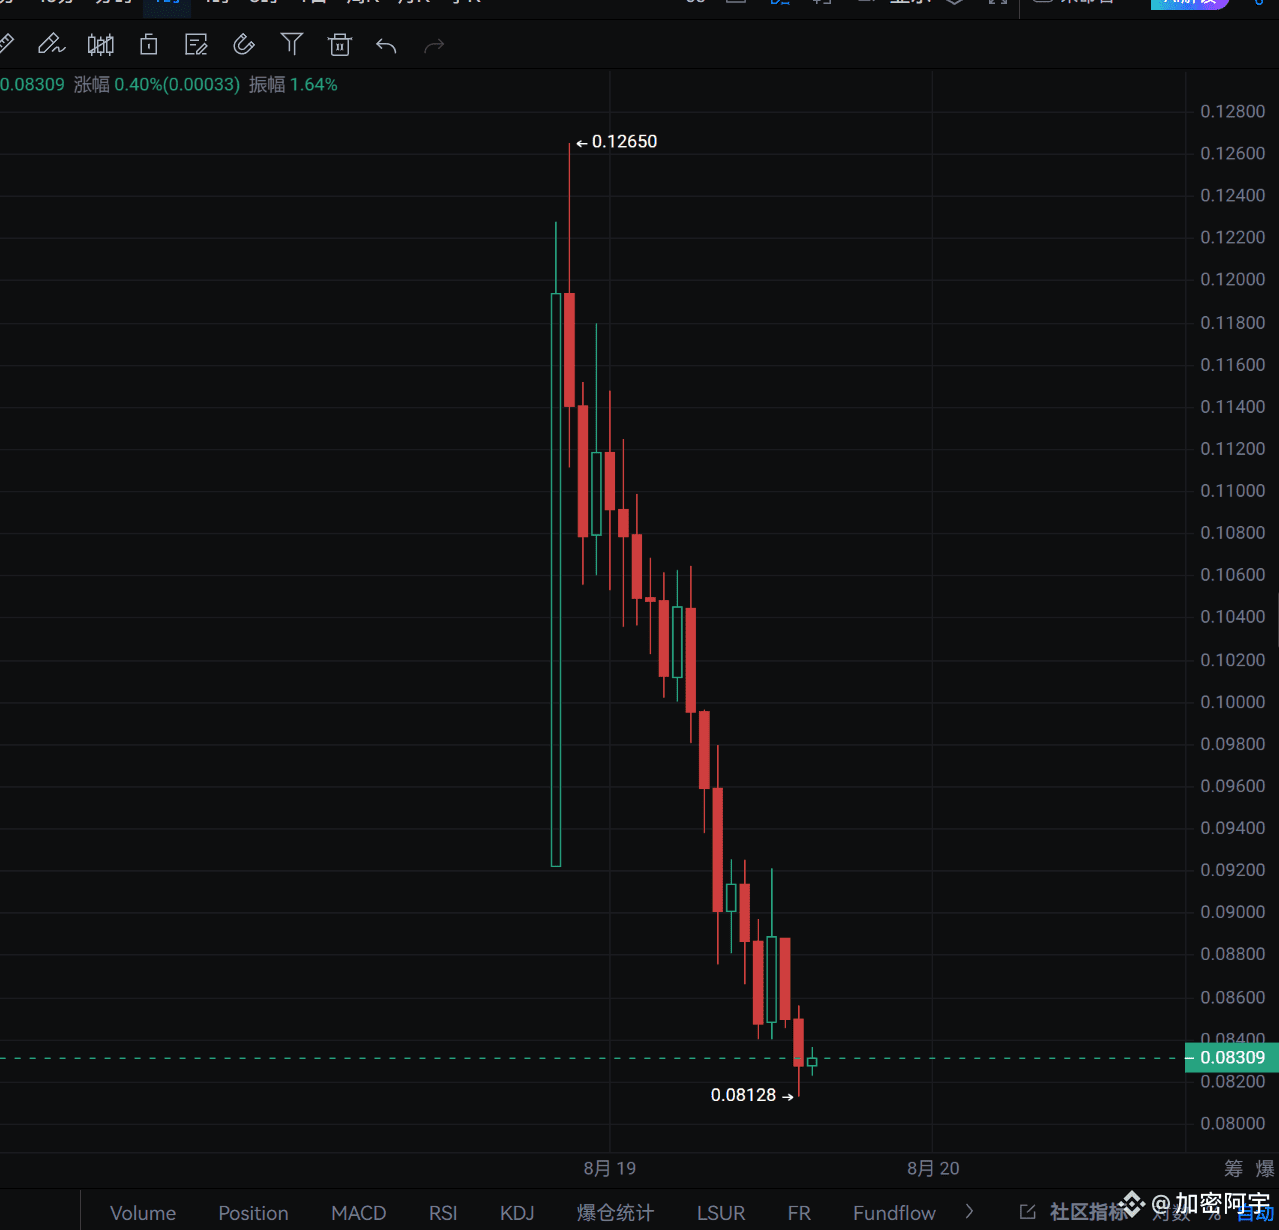The image size is (1279, 1230).
Task: Click the 0.10000 price axis label
Action: tap(1232, 702)
